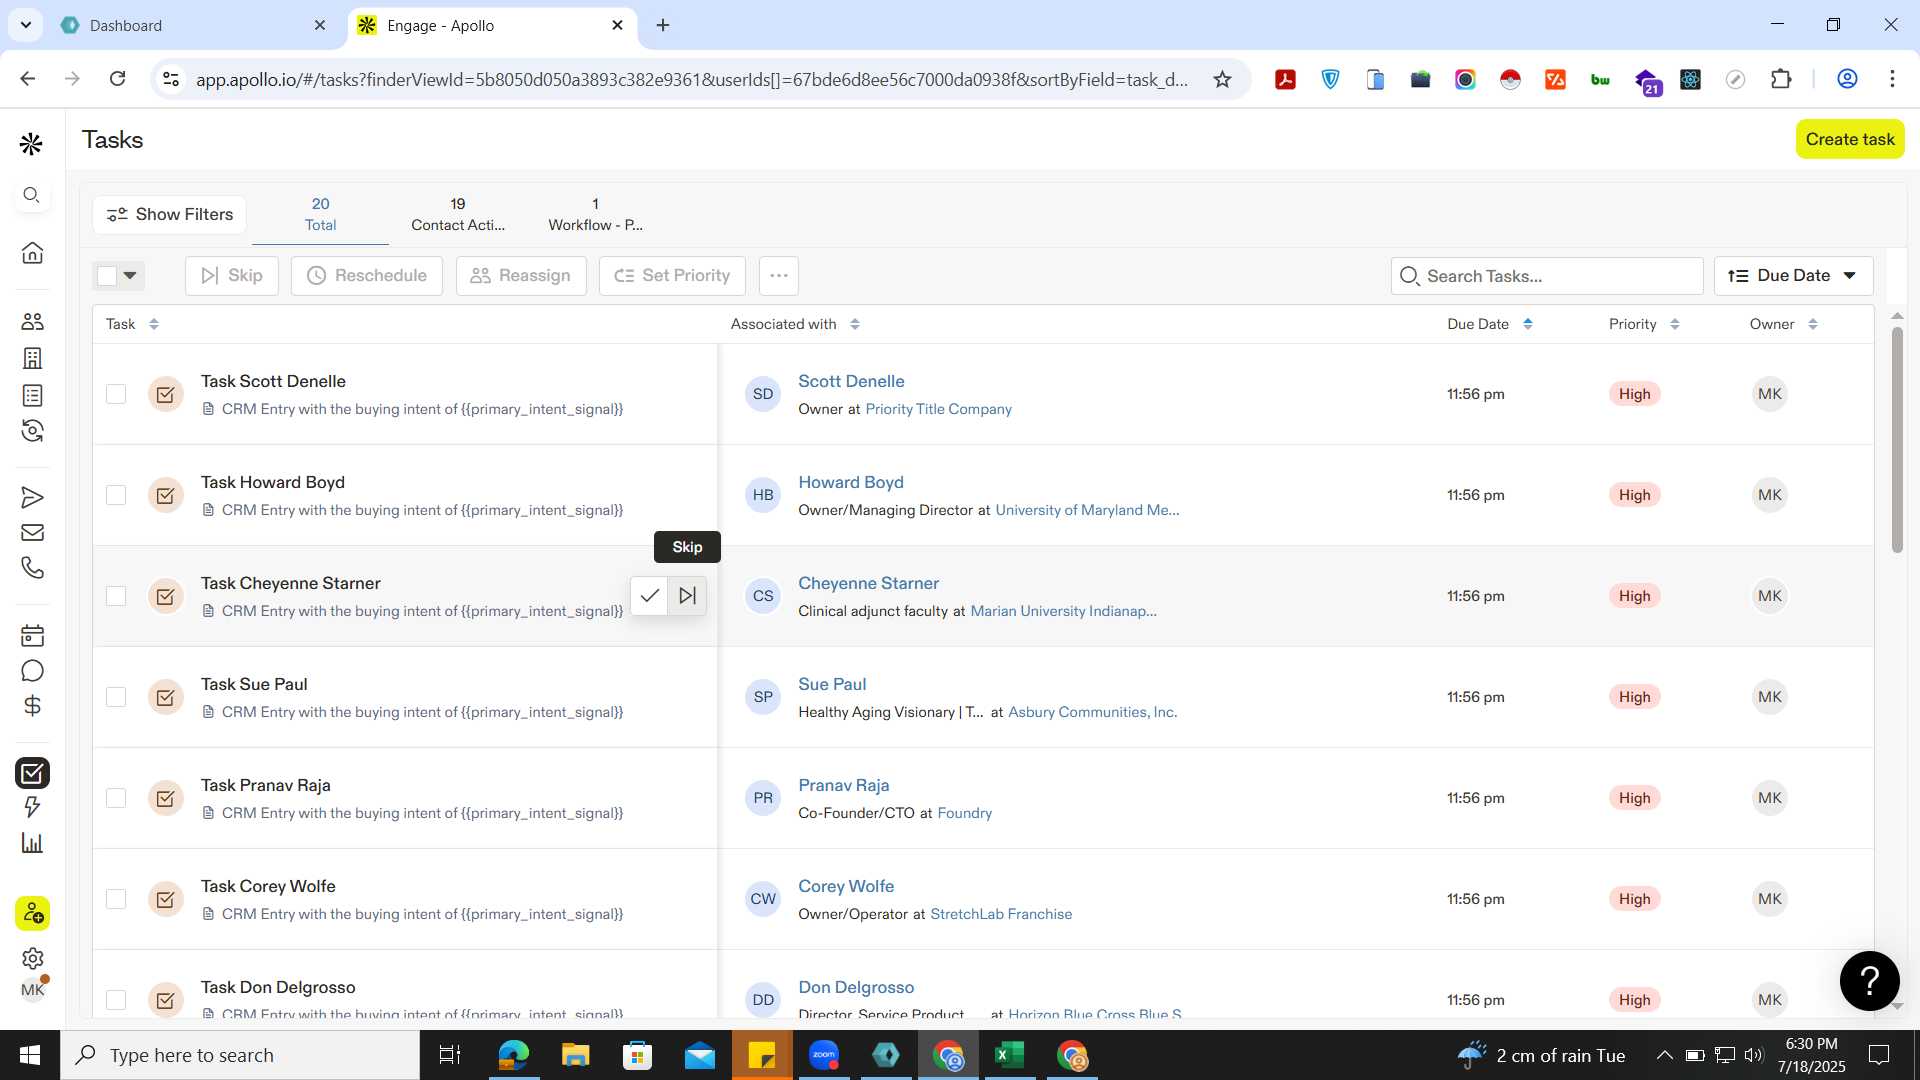Open the Due Date sort dropdown
Viewport: 1920px width, 1080px height.
coord(1793,275)
